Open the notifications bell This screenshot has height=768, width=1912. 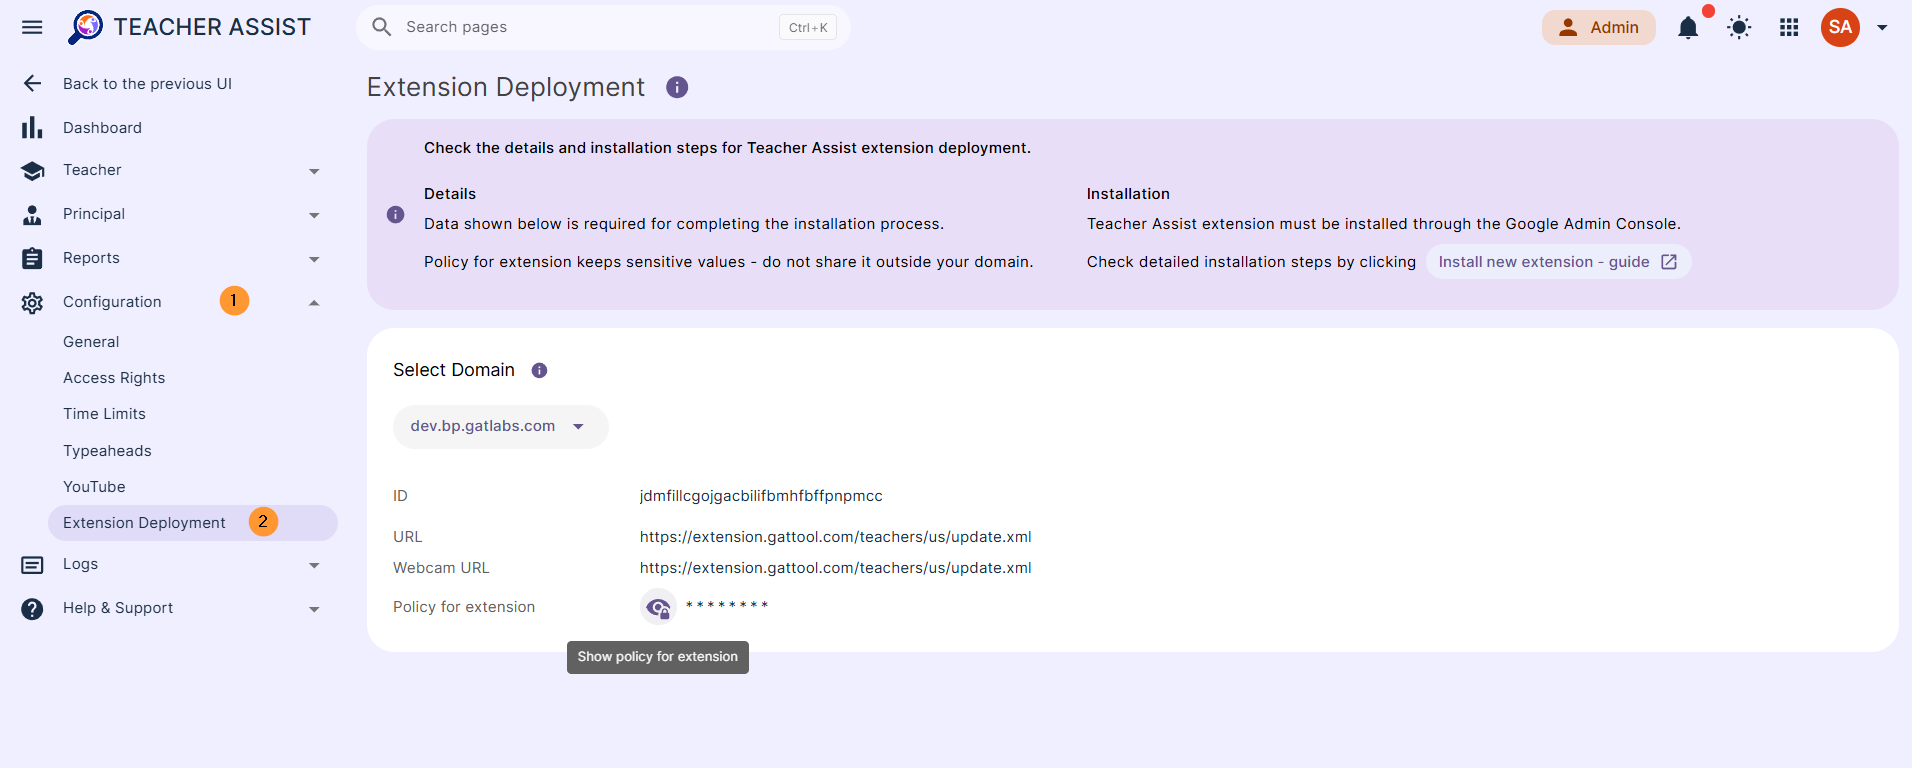point(1688,28)
